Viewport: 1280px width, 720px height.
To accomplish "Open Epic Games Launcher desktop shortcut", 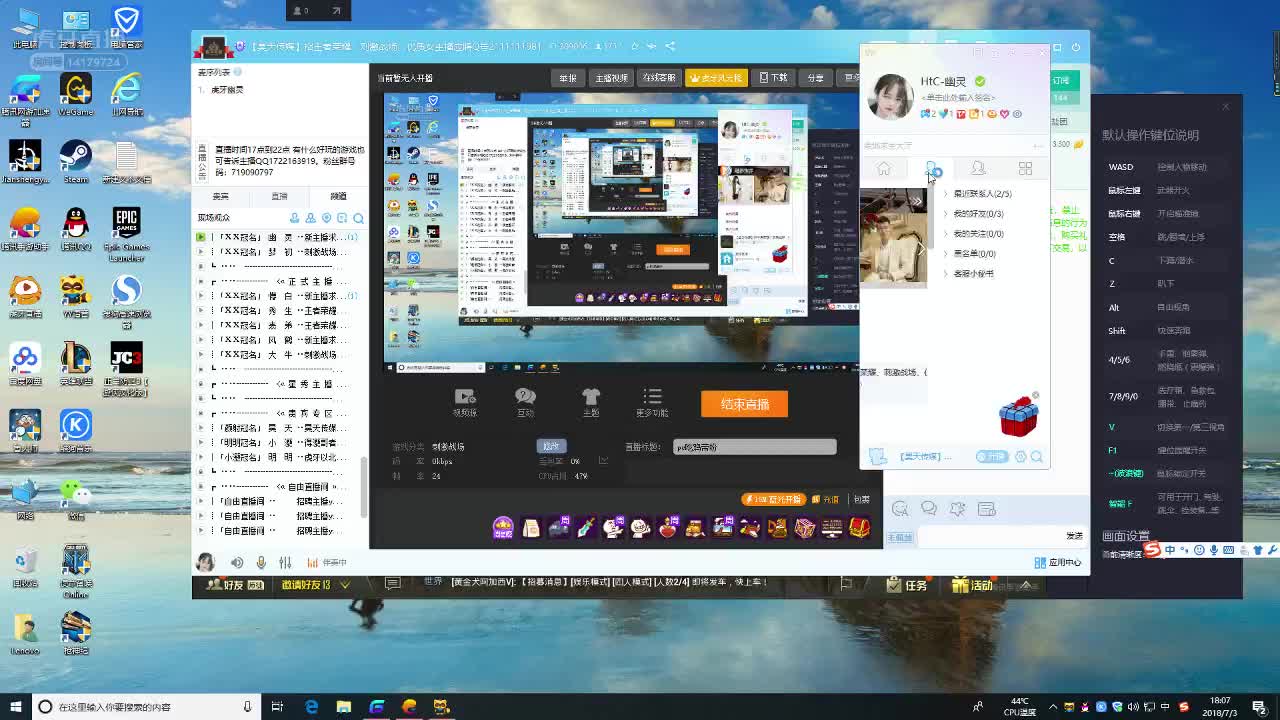I will coord(126,235).
